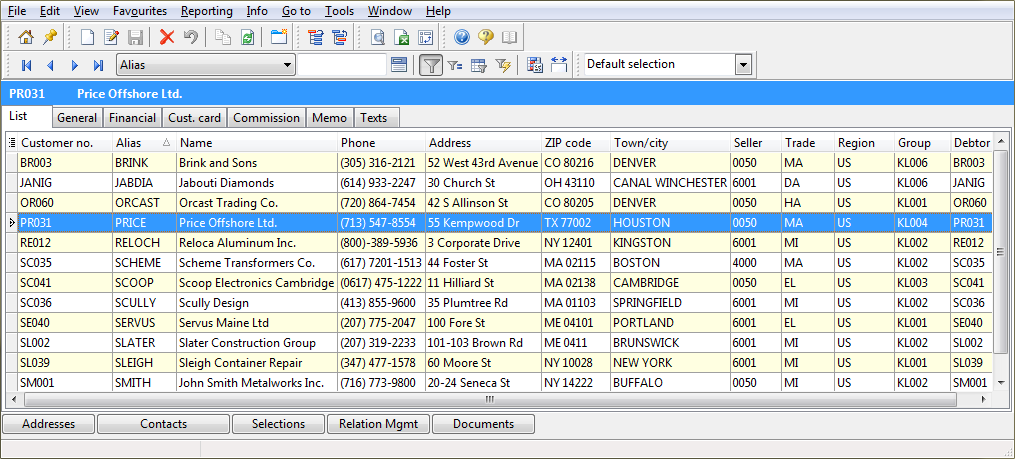Switch to the Commission tab

coord(266,118)
